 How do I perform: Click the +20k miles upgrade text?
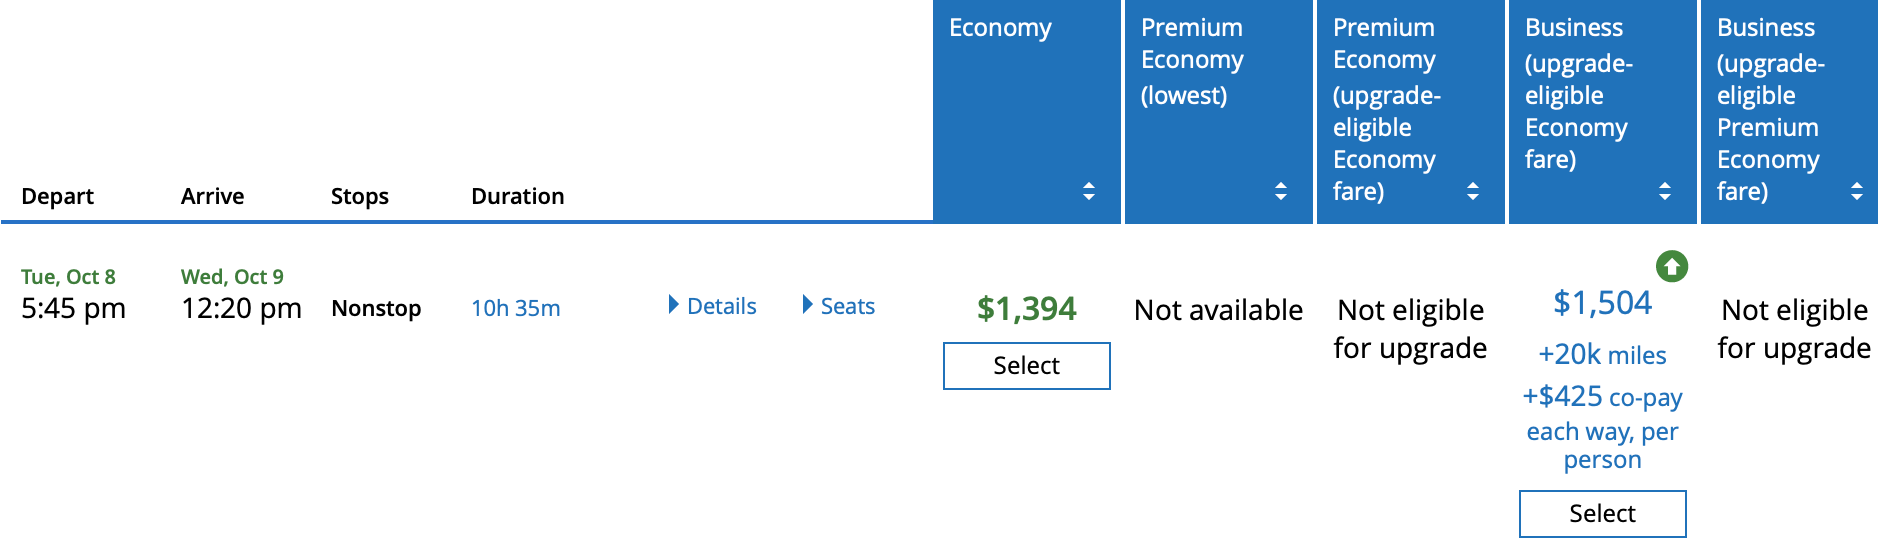pos(1602,355)
